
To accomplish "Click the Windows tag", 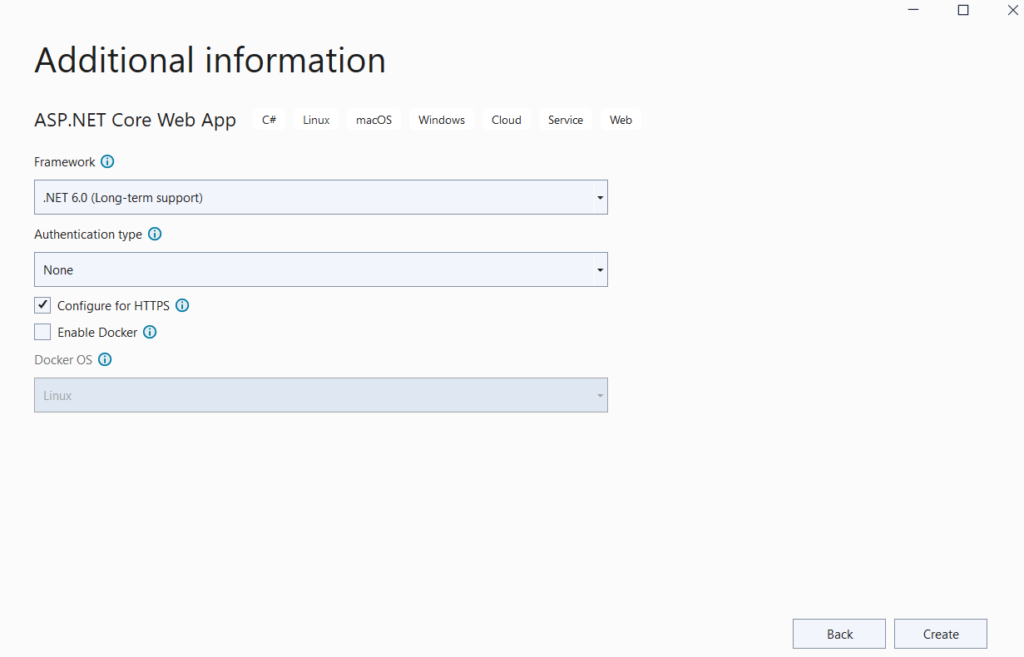I will 441,120.
